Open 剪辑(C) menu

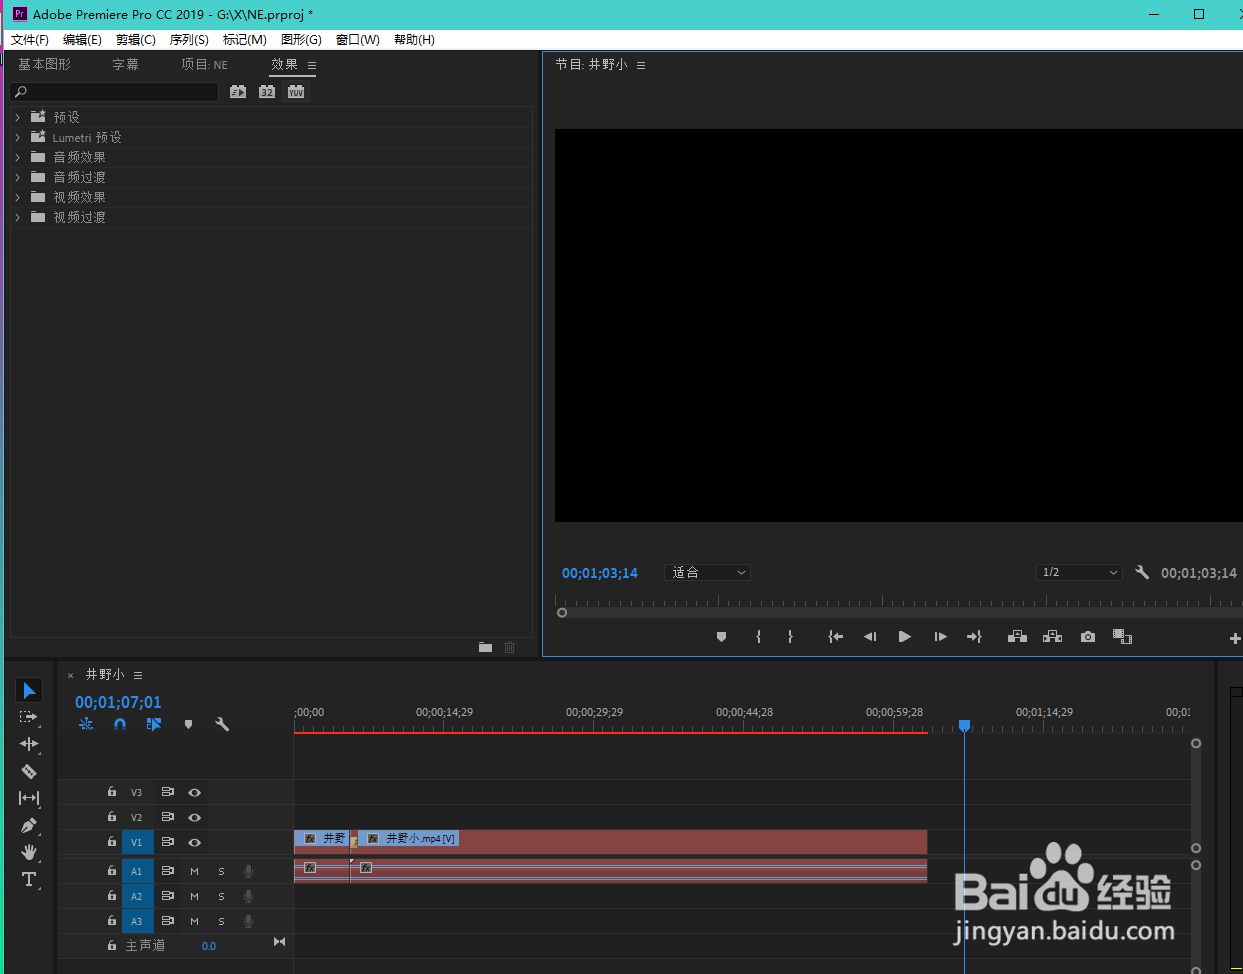click(136, 39)
